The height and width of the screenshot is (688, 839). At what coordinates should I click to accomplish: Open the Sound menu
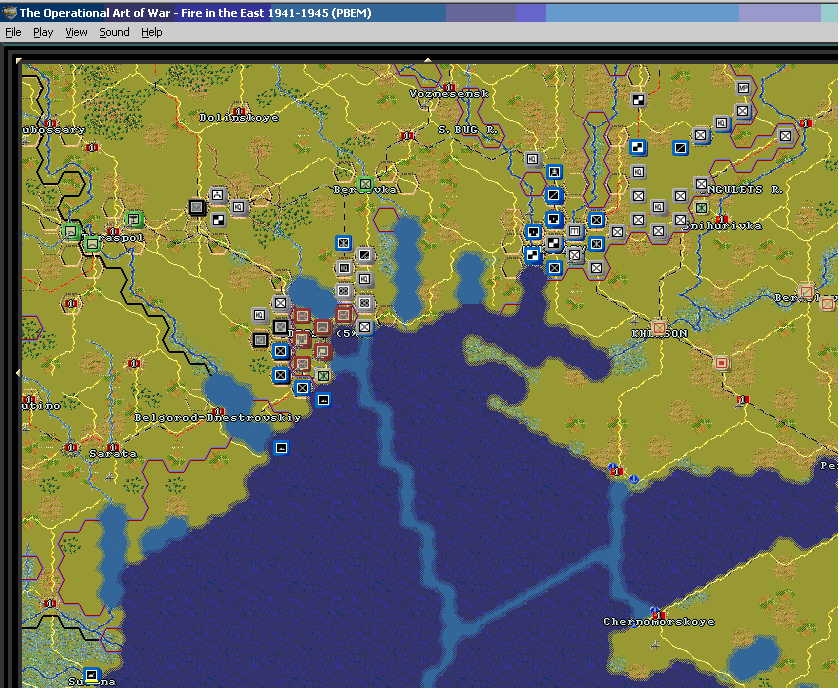tap(114, 32)
